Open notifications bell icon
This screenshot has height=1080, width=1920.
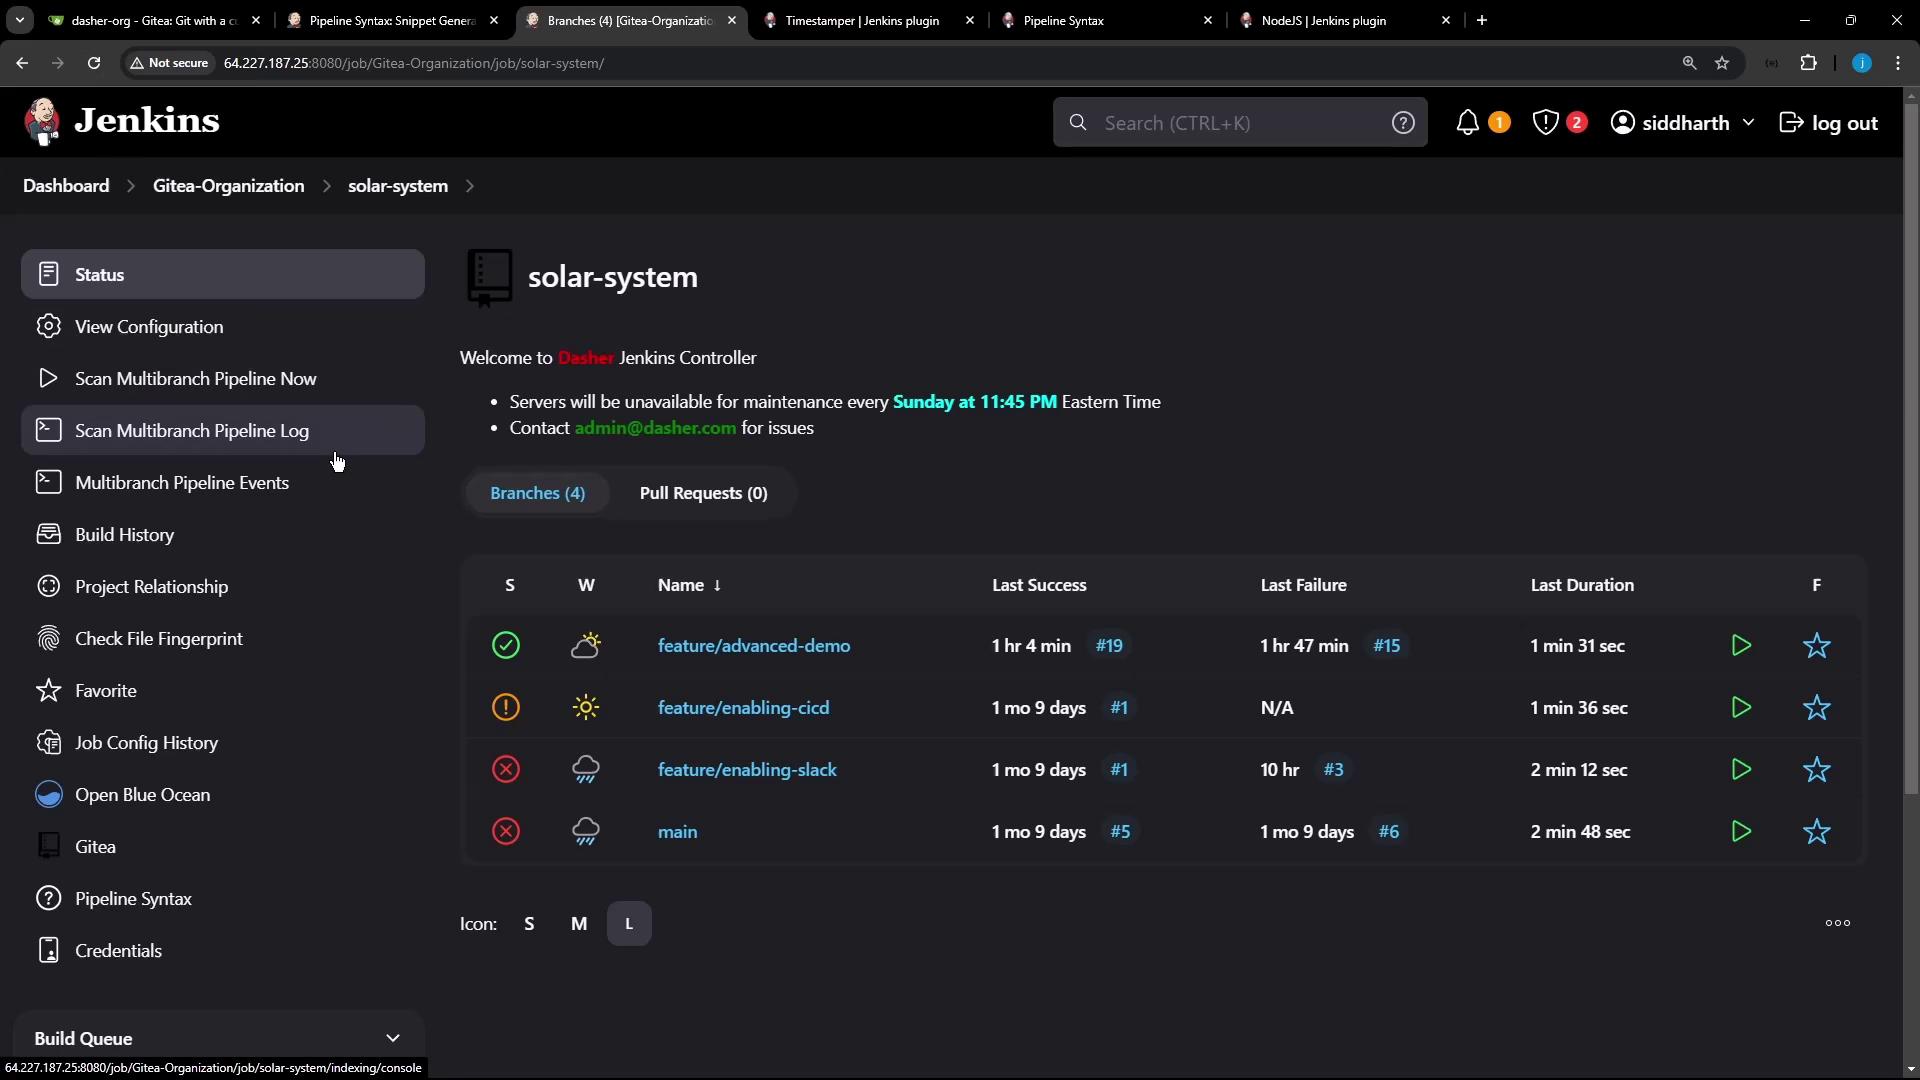point(1467,123)
